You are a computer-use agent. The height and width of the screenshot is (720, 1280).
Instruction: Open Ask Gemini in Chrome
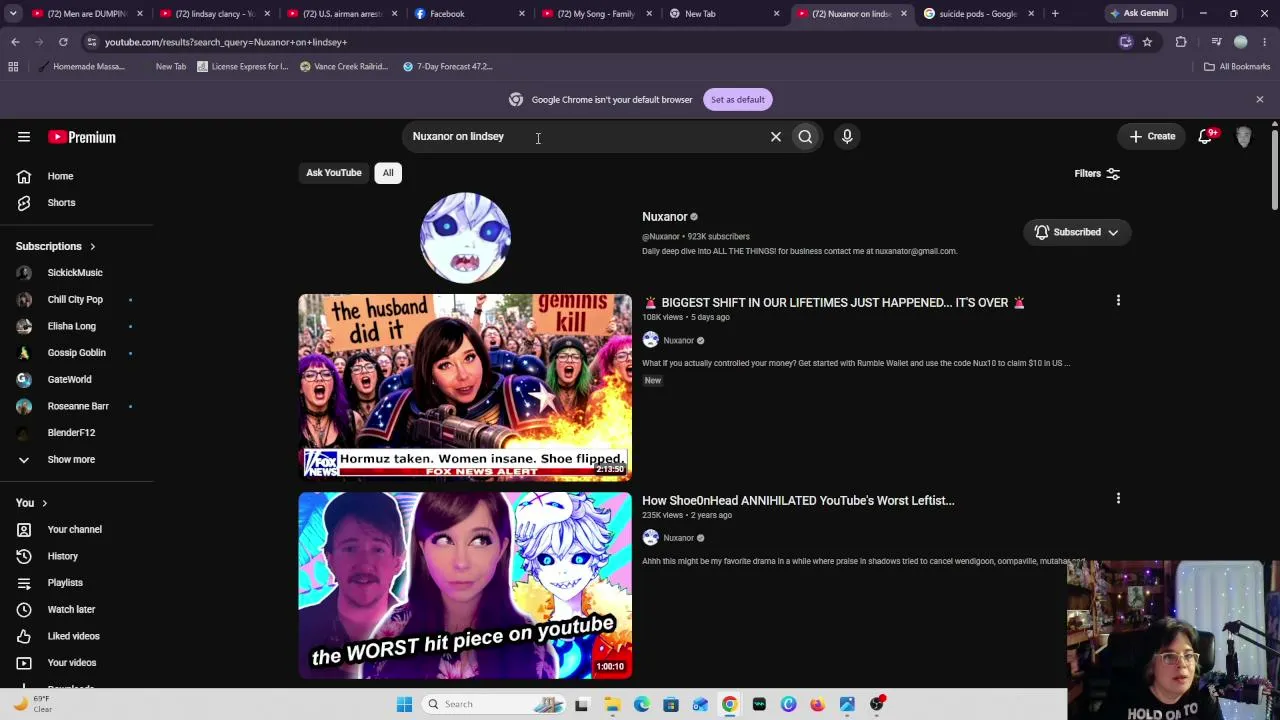click(1139, 13)
